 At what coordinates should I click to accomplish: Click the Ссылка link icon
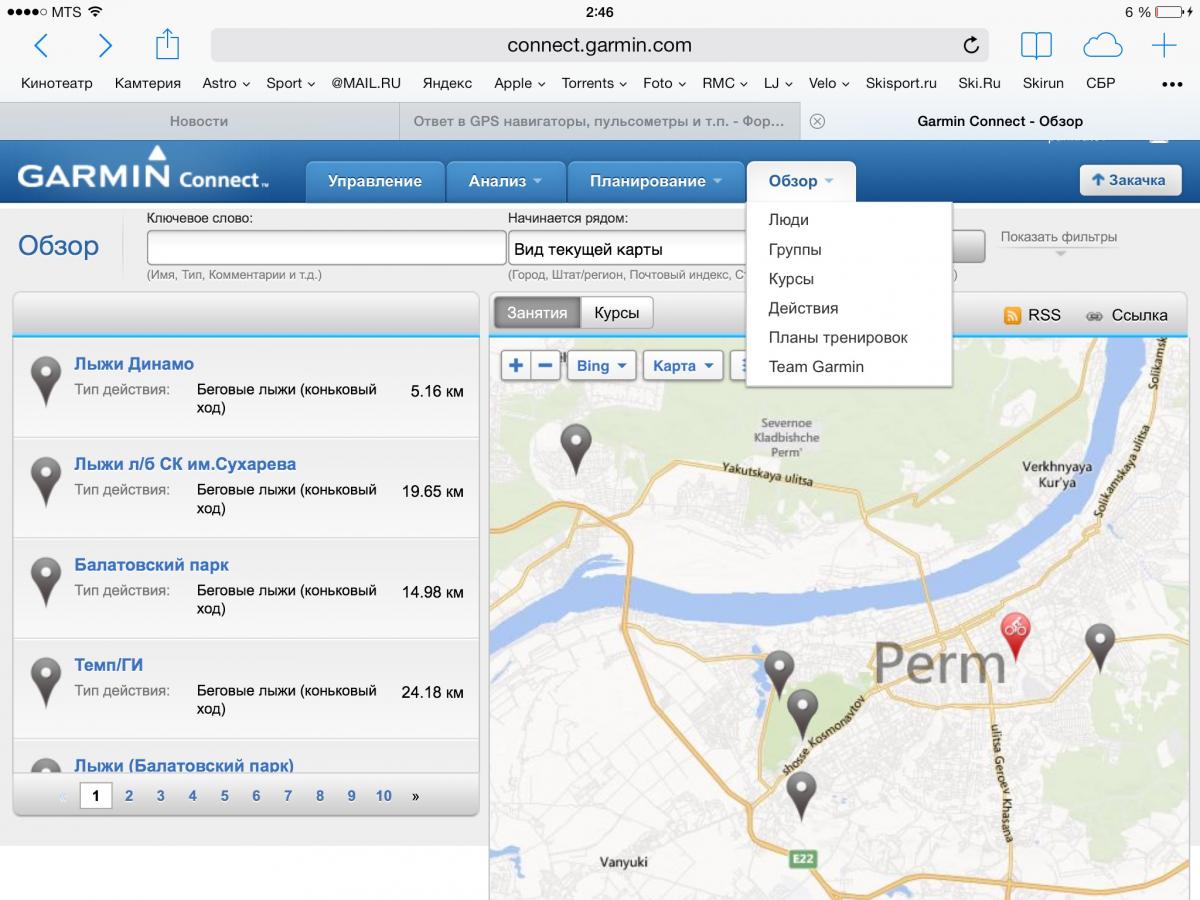(x=1094, y=315)
